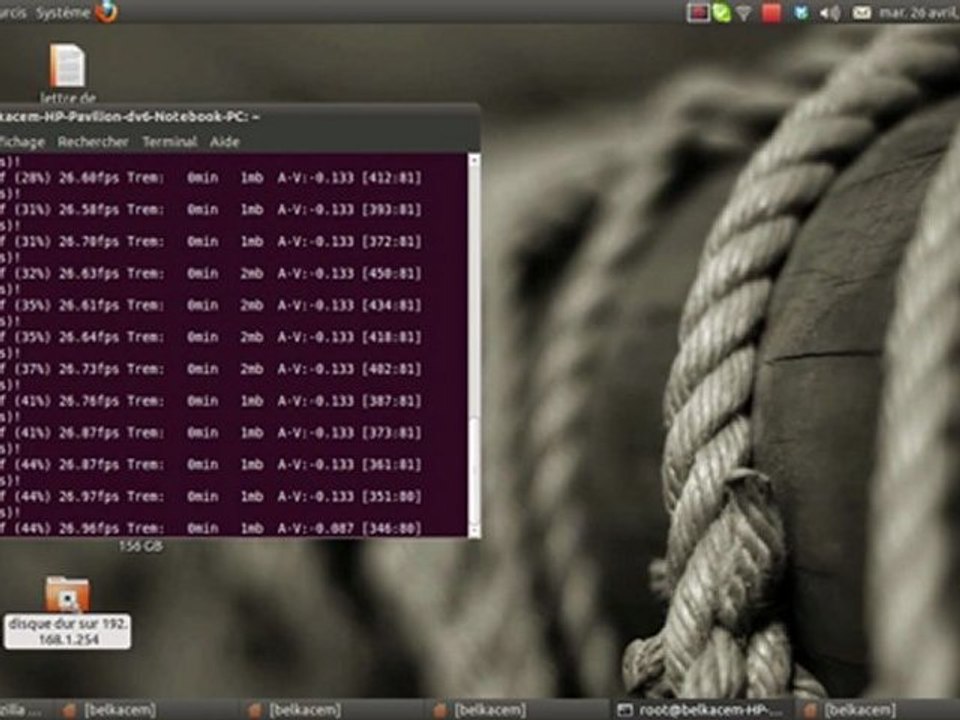This screenshot has width=960, height=720.
Task: Click the red square tray icon
Action: tap(771, 13)
